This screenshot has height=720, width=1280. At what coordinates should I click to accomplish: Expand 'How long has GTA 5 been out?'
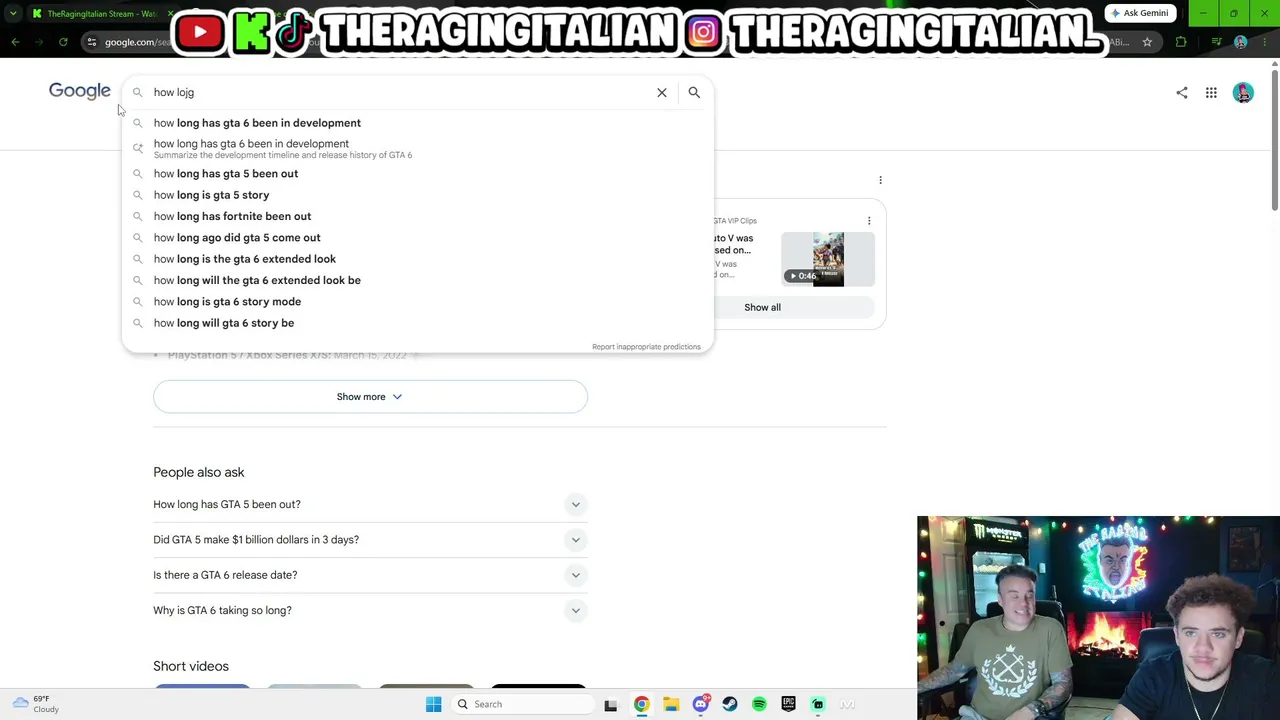[370, 504]
